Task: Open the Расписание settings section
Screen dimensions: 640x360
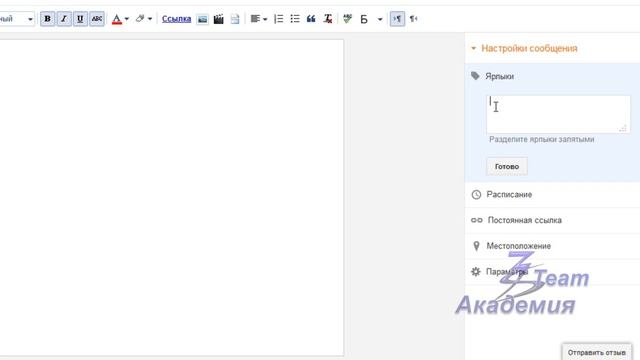Action: 553,195
